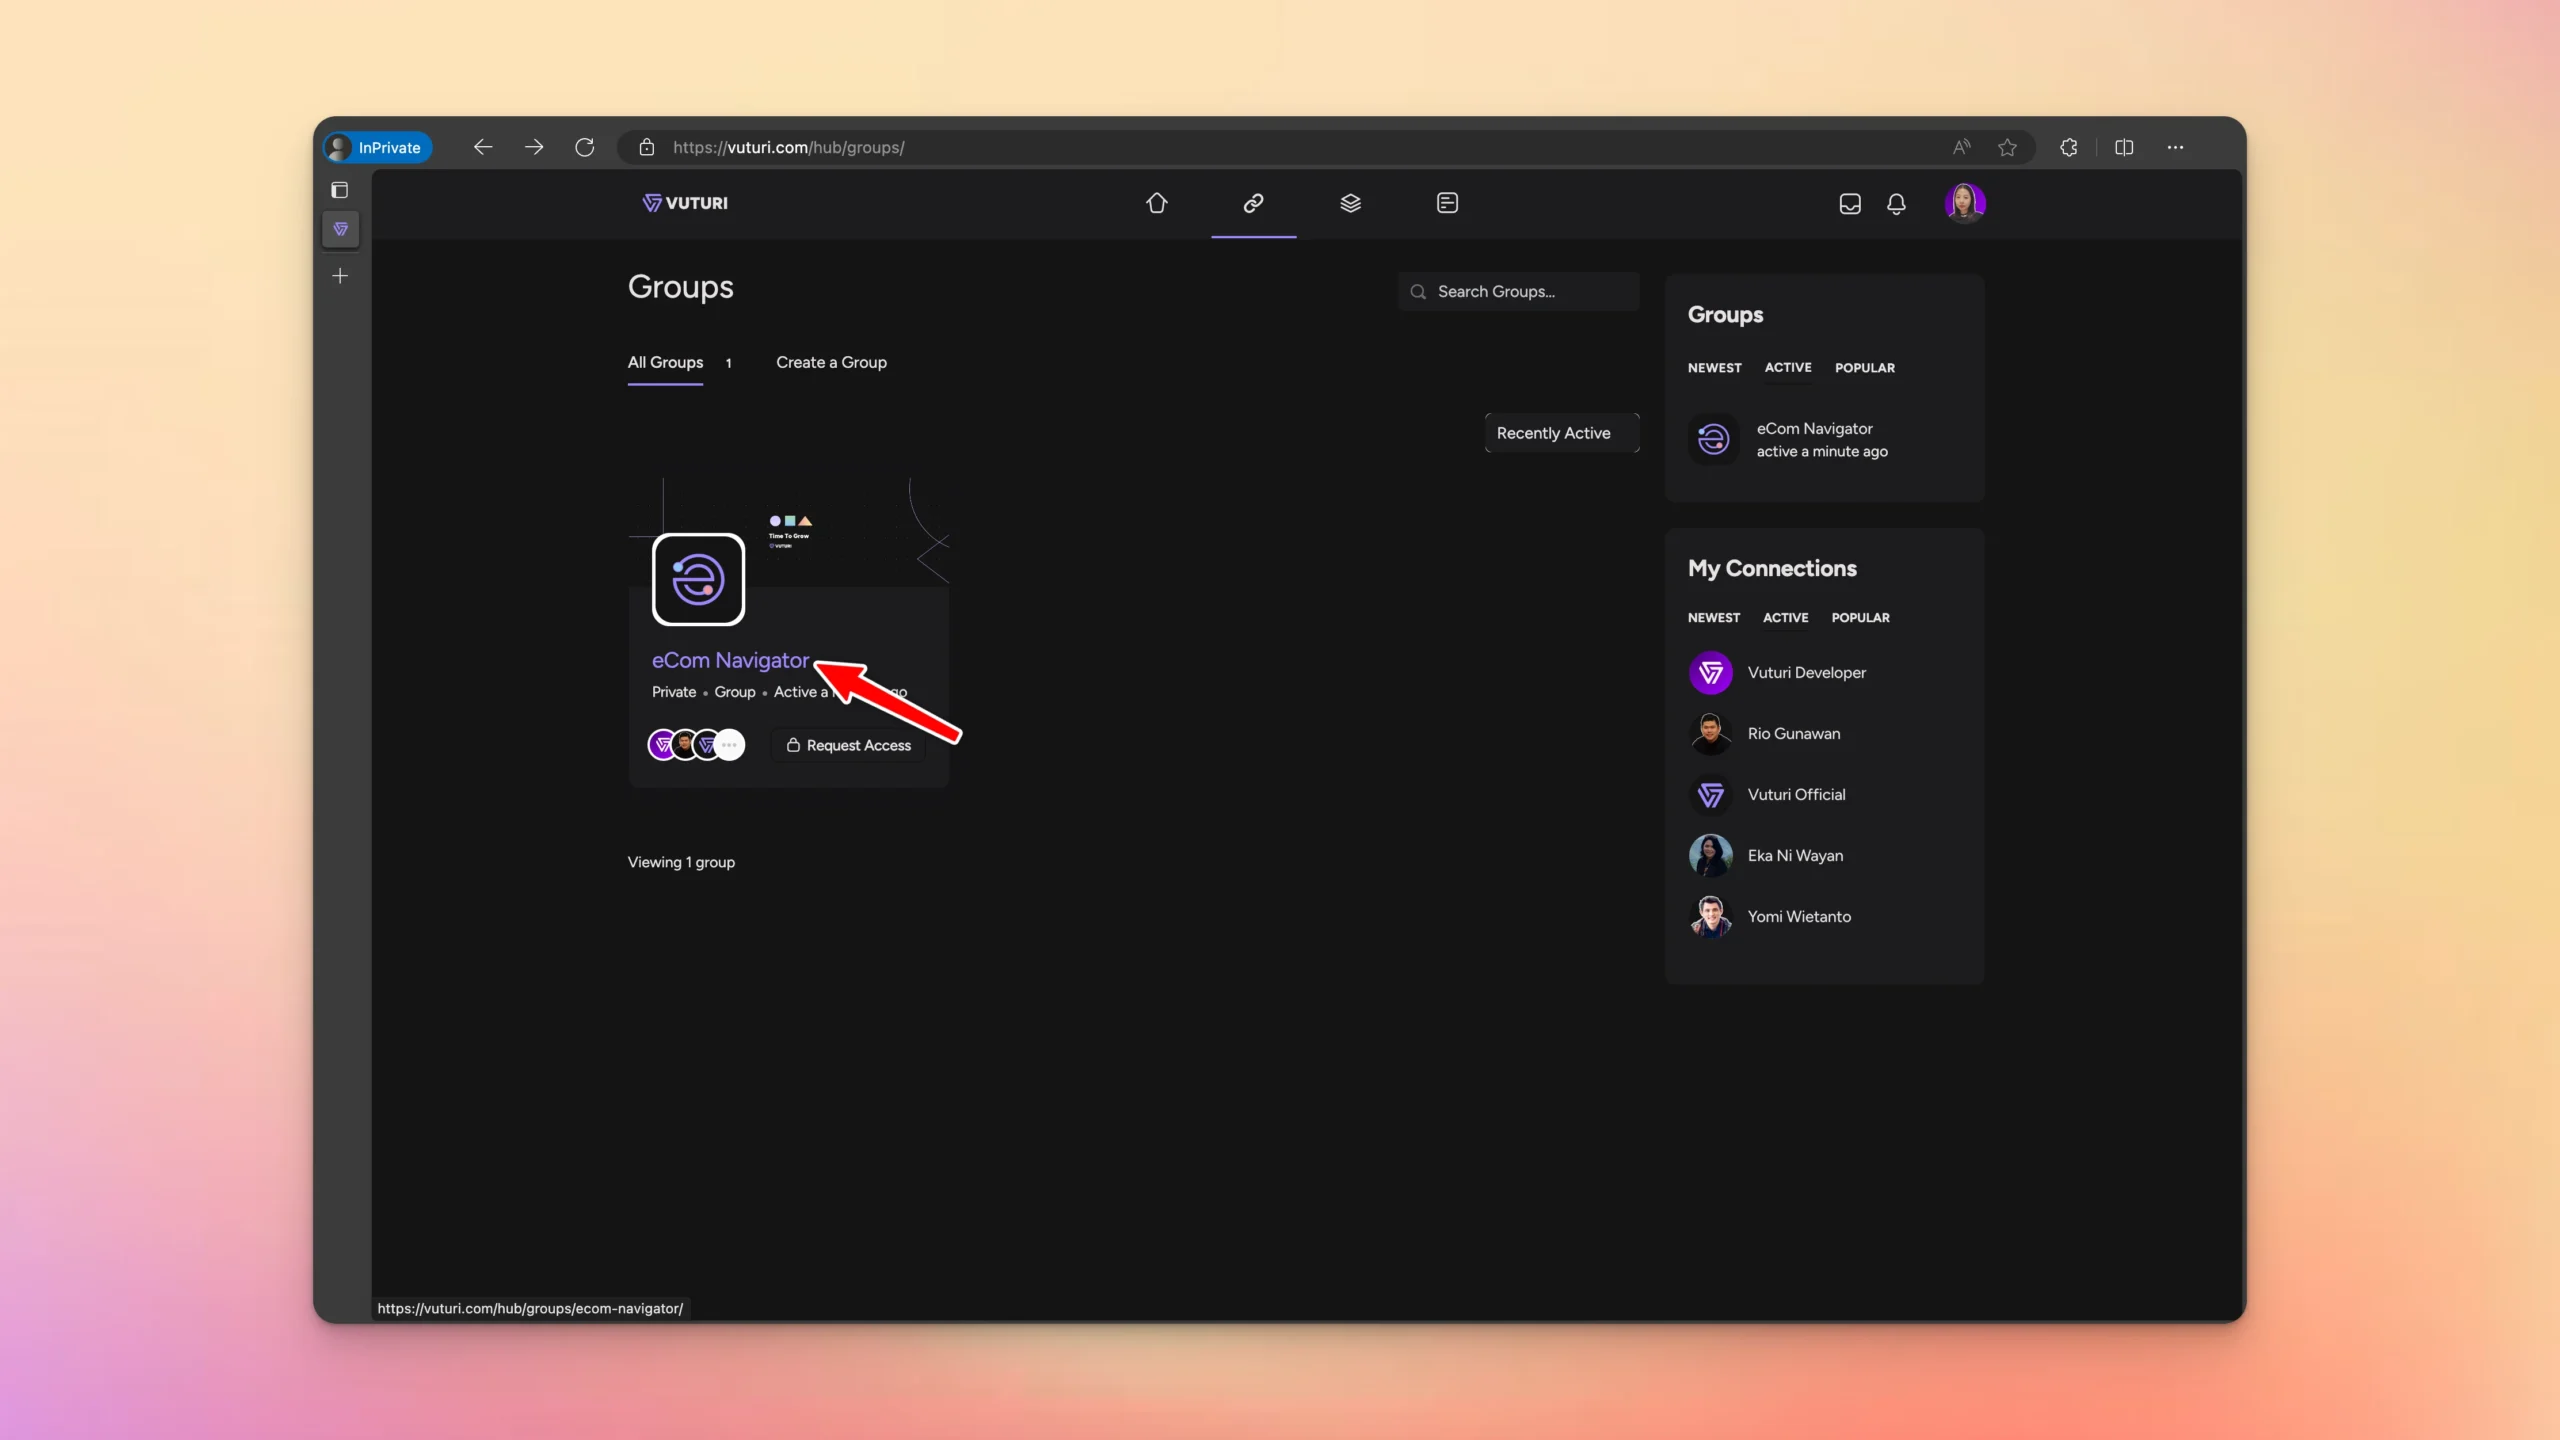This screenshot has width=2560, height=1440.
Task: Switch to Create a Group tab
Action: coord(831,362)
